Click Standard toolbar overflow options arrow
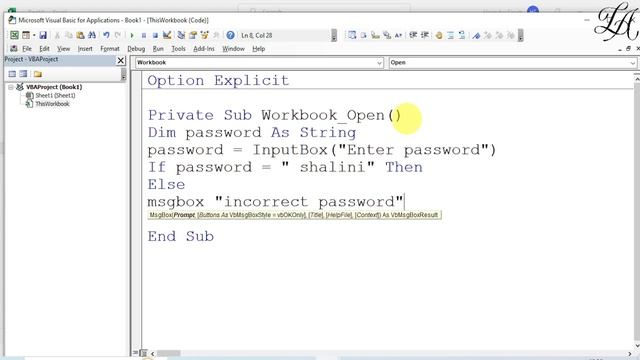Image resolution: width=640 pixels, height=360 pixels. tap(334, 36)
